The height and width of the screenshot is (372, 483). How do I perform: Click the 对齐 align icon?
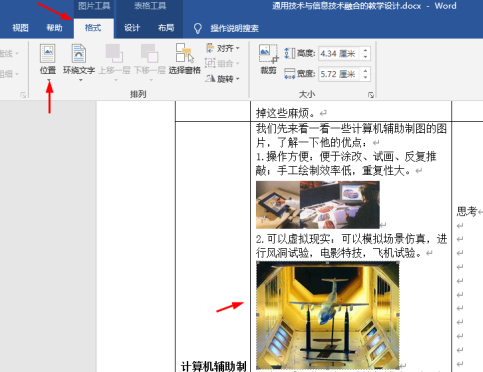click(210, 48)
